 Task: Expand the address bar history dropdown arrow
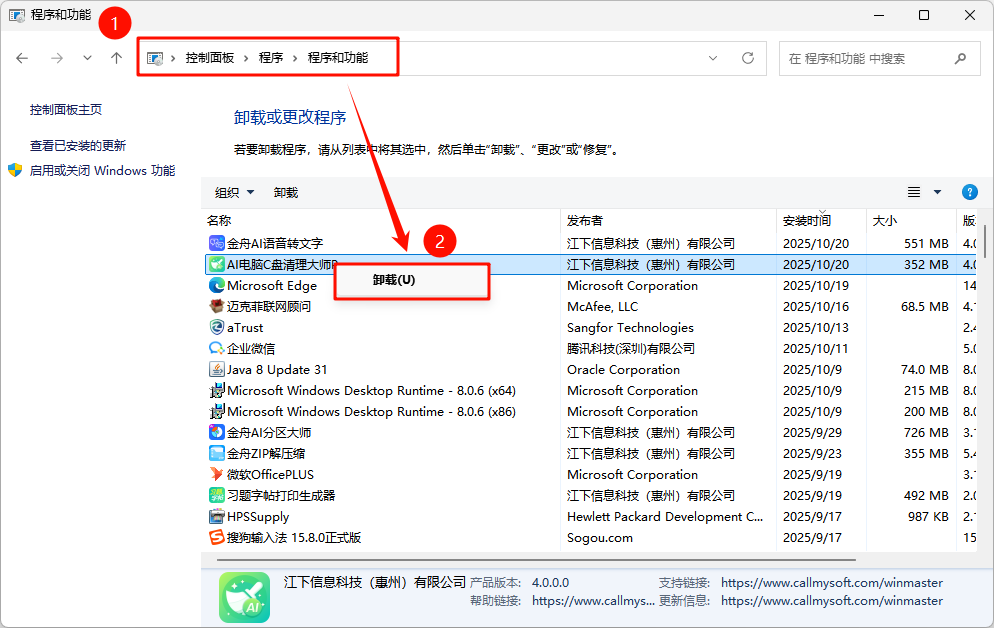tap(714, 58)
